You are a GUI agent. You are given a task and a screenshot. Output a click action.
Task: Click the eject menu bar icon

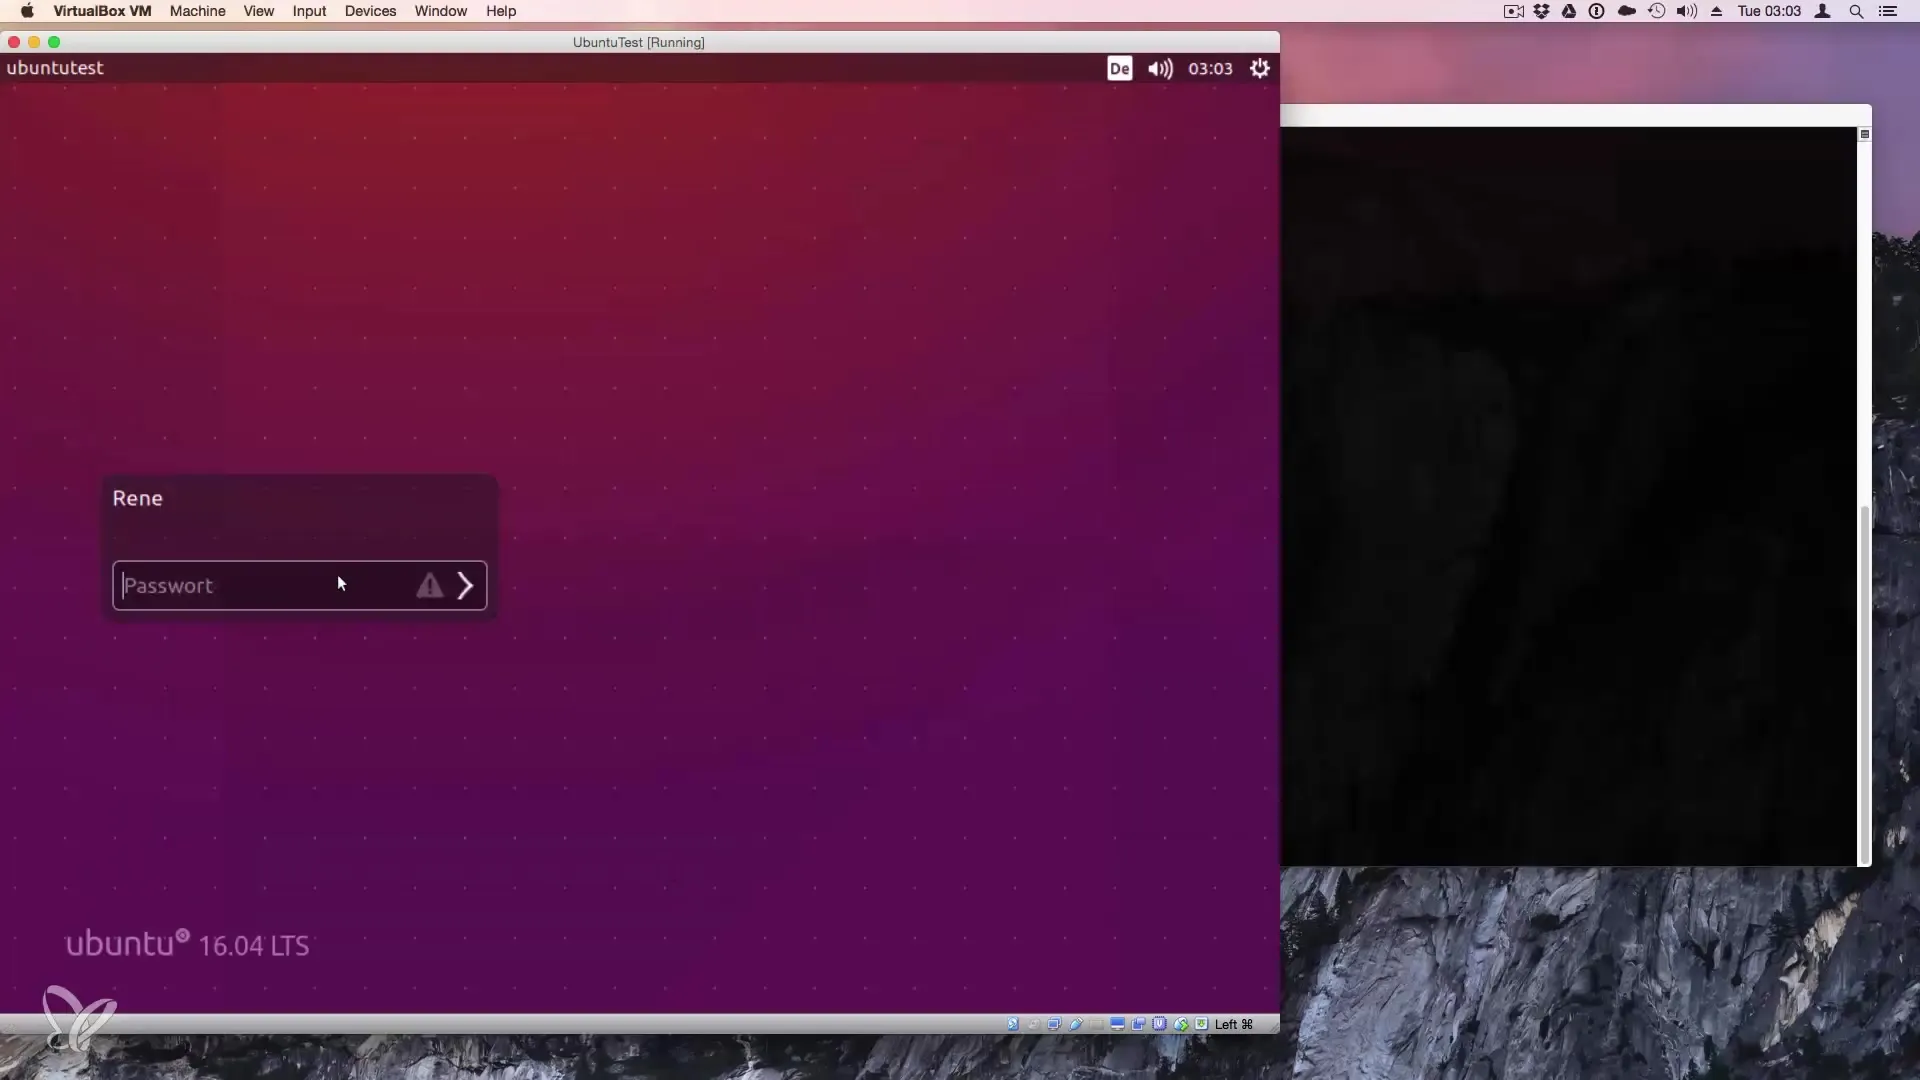click(1717, 11)
